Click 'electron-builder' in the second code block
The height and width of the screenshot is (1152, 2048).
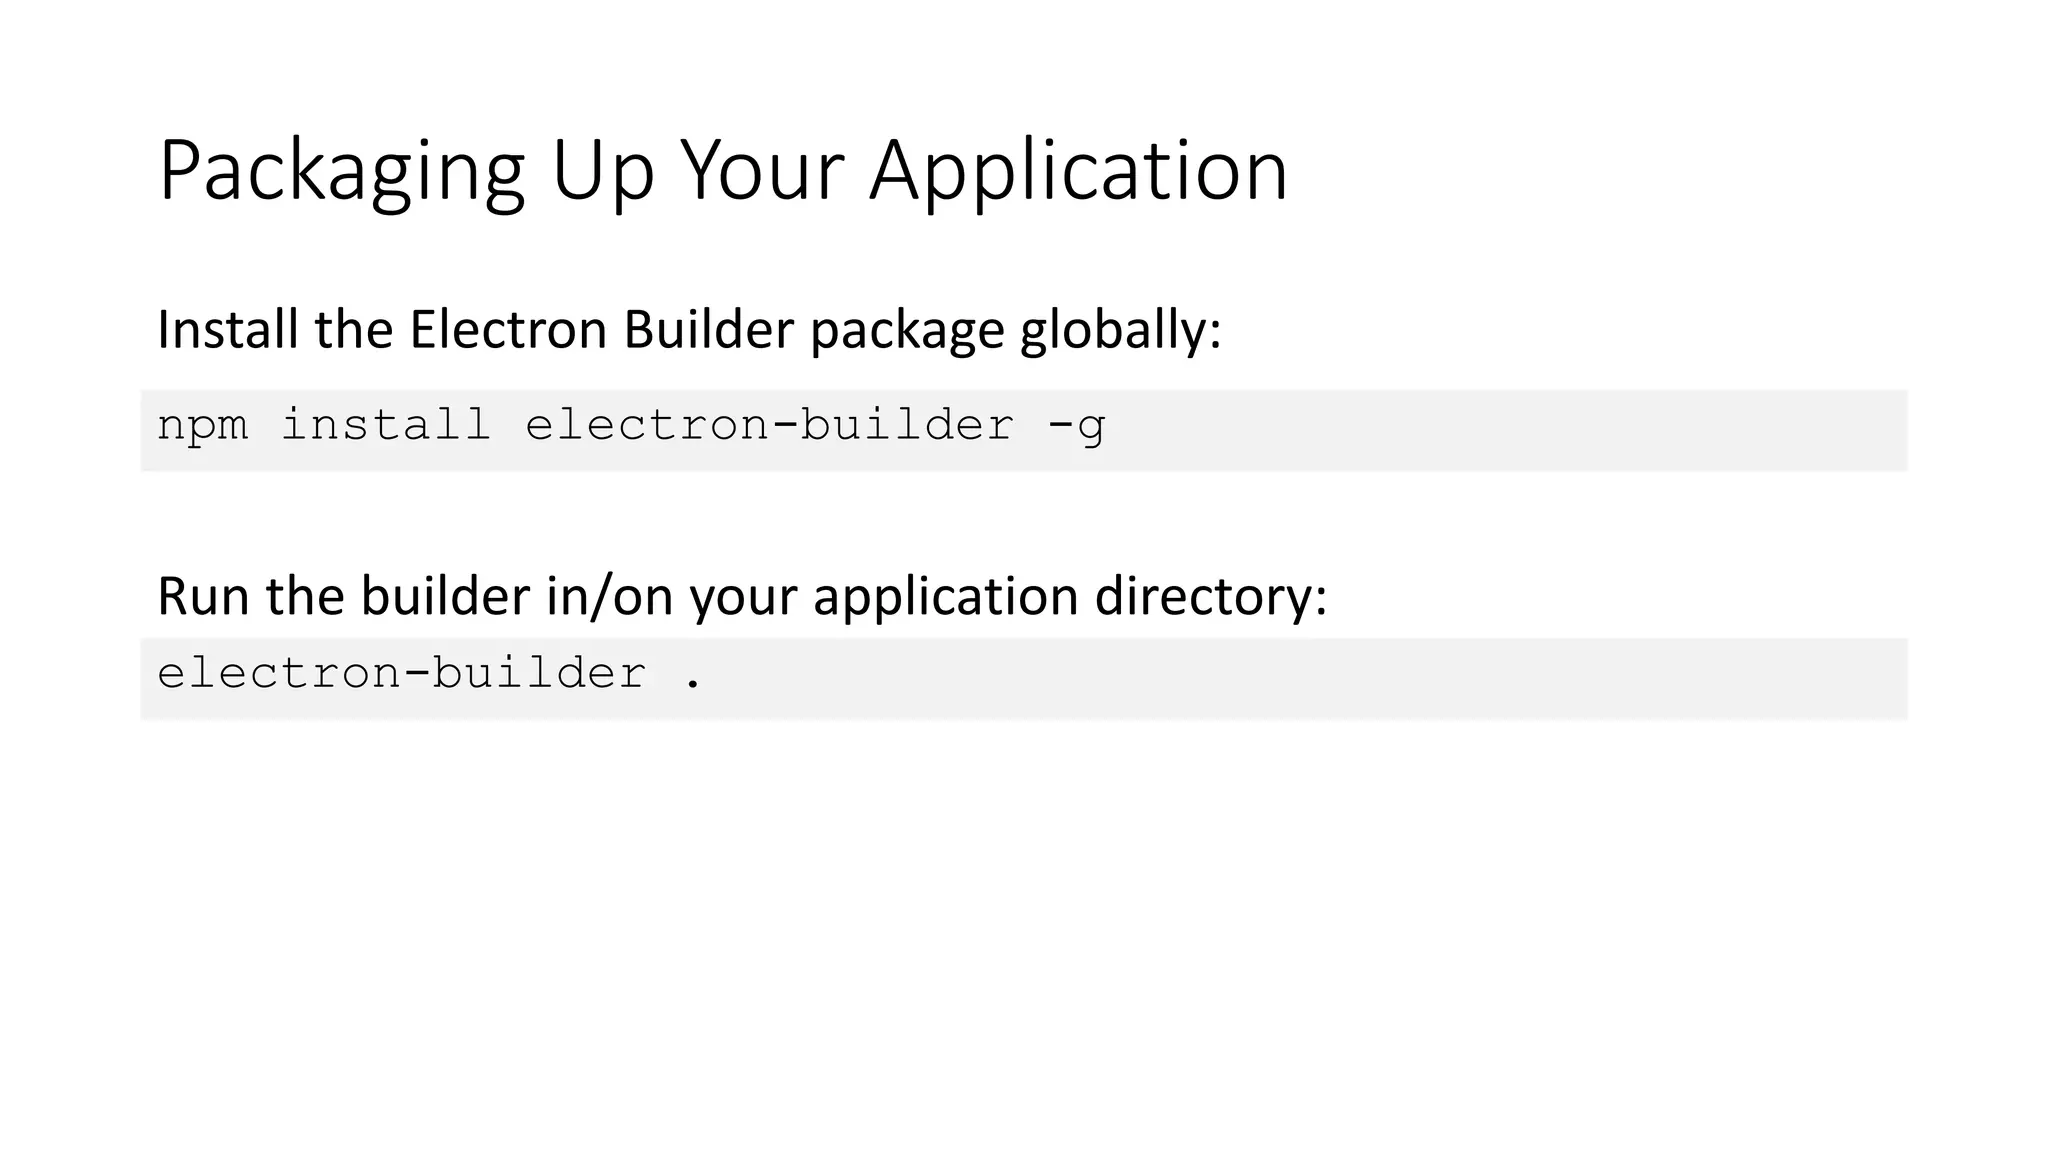coord(401,674)
